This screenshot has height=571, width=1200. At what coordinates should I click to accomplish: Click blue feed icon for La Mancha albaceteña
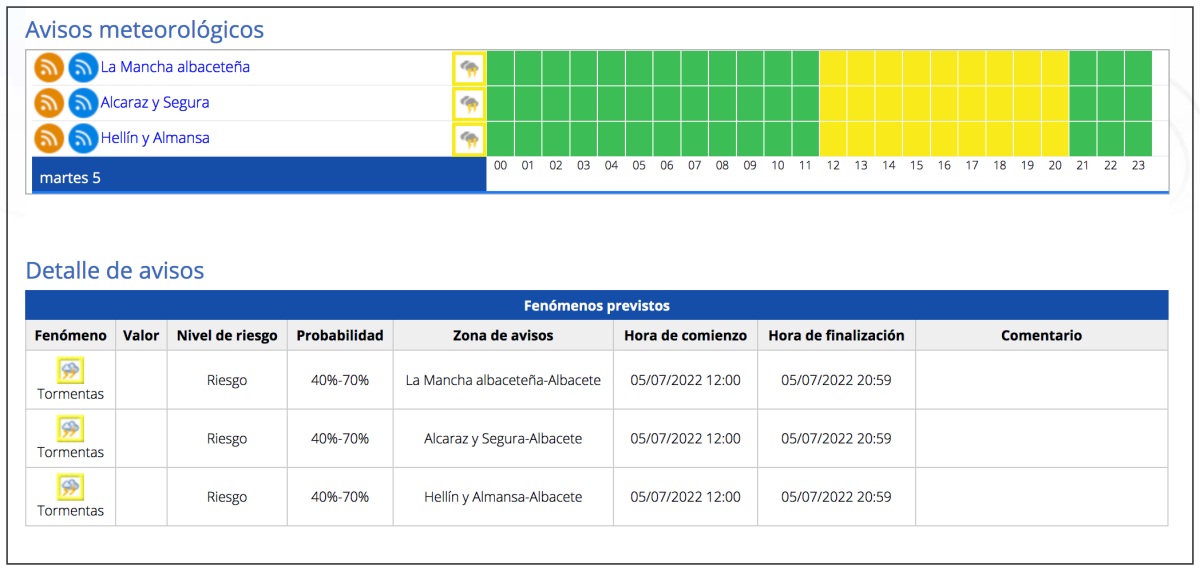[83, 68]
